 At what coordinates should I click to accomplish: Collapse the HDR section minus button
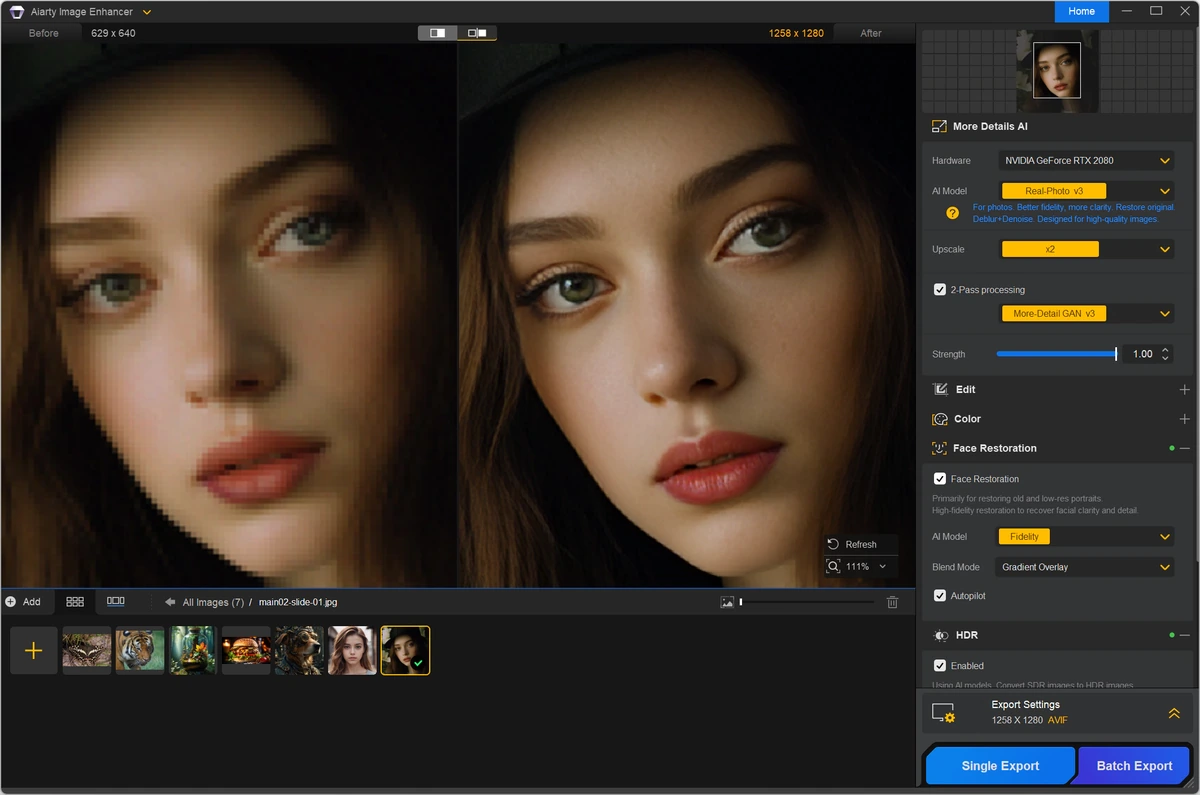pos(1184,636)
